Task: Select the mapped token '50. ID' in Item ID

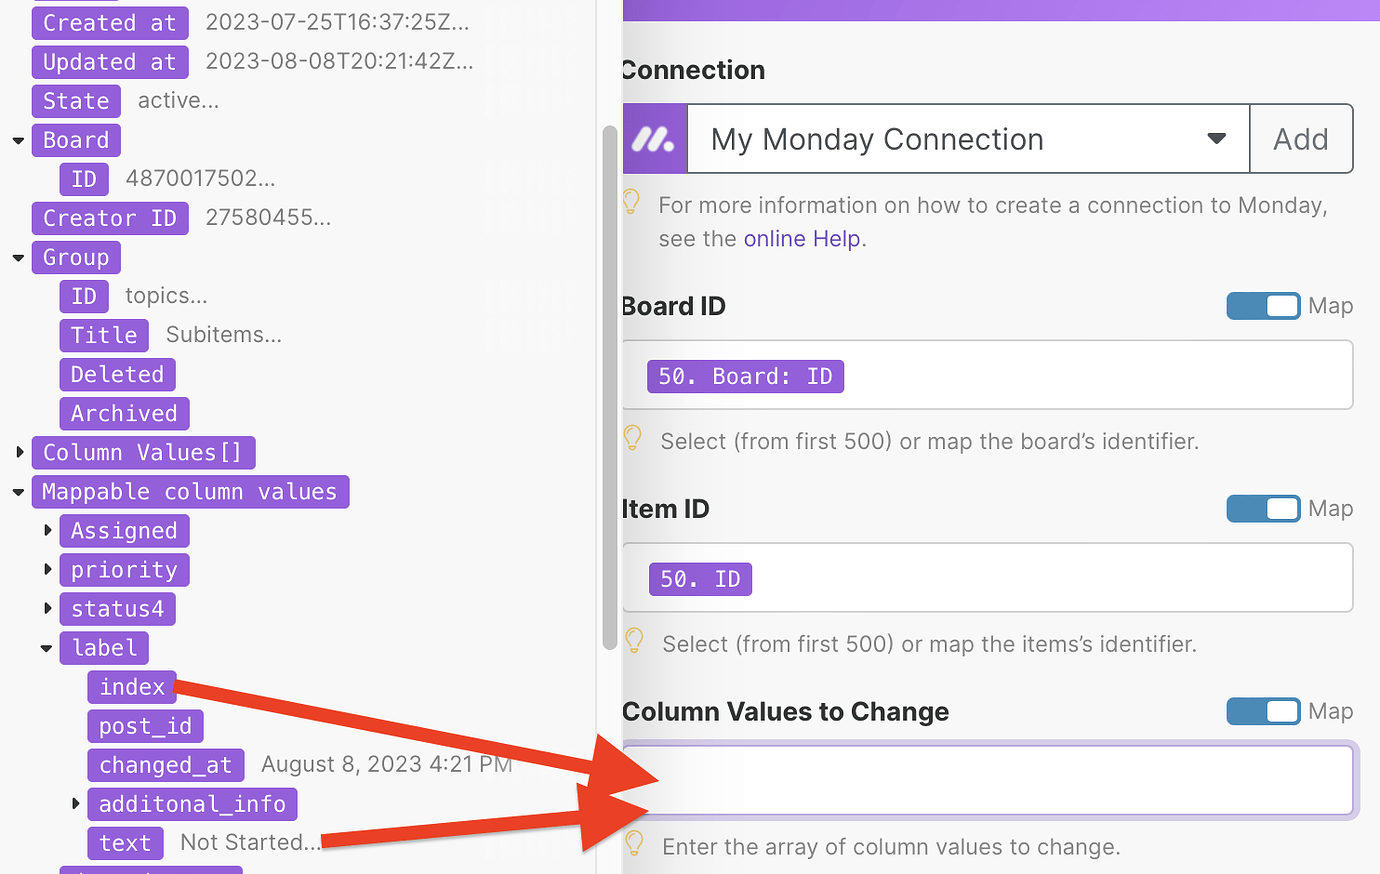Action: pyautogui.click(x=700, y=578)
